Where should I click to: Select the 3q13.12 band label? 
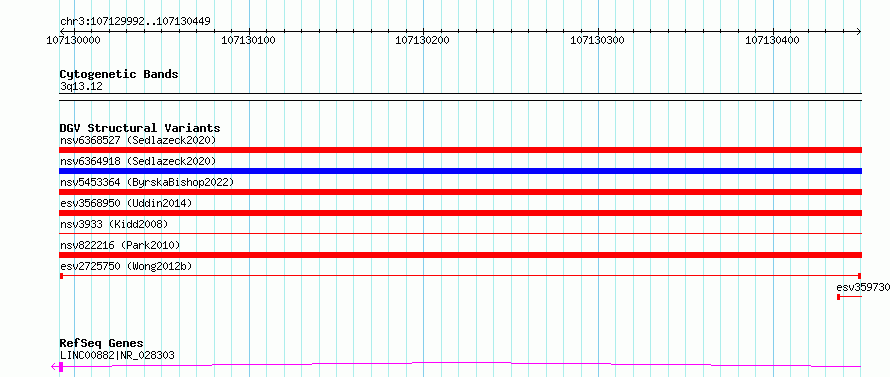click(x=81, y=87)
